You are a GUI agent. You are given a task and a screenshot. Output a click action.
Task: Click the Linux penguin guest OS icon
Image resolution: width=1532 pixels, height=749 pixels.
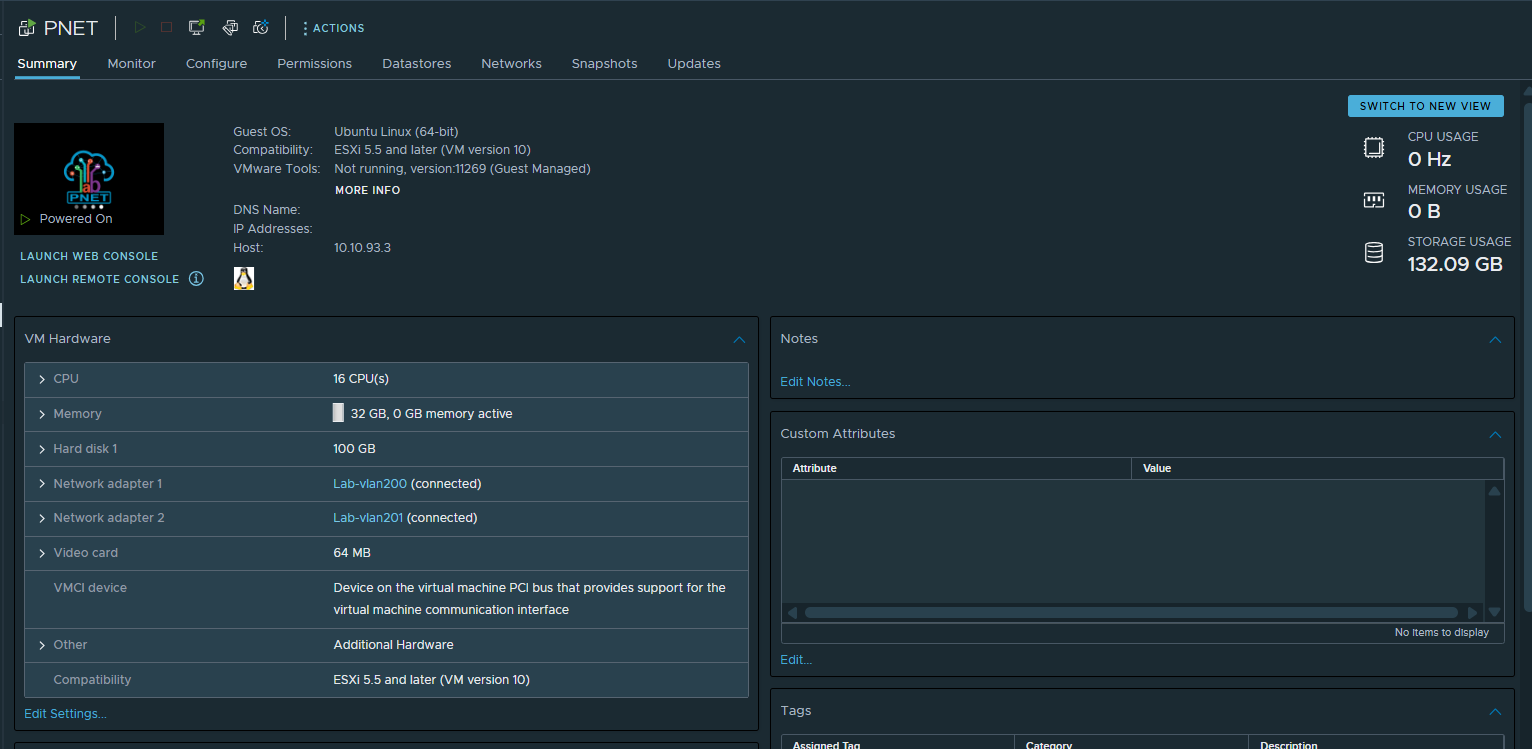click(244, 279)
